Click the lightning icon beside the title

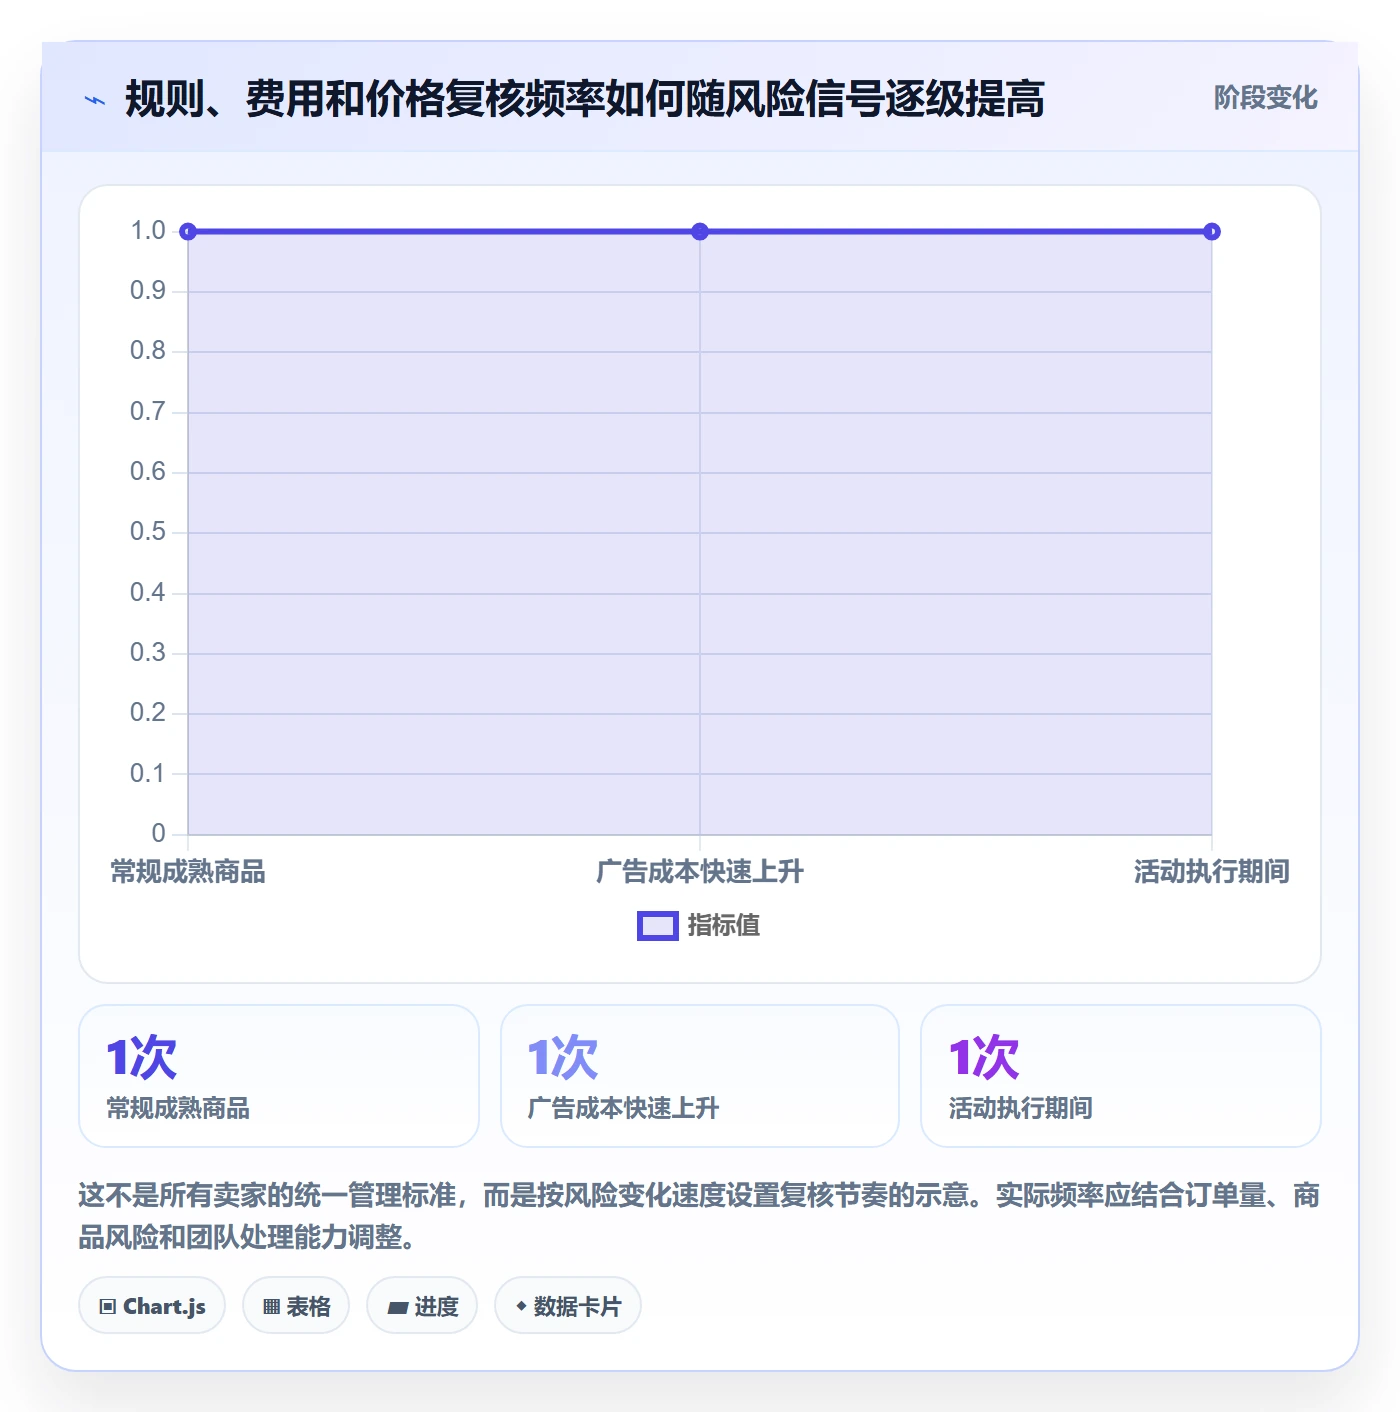tap(95, 100)
